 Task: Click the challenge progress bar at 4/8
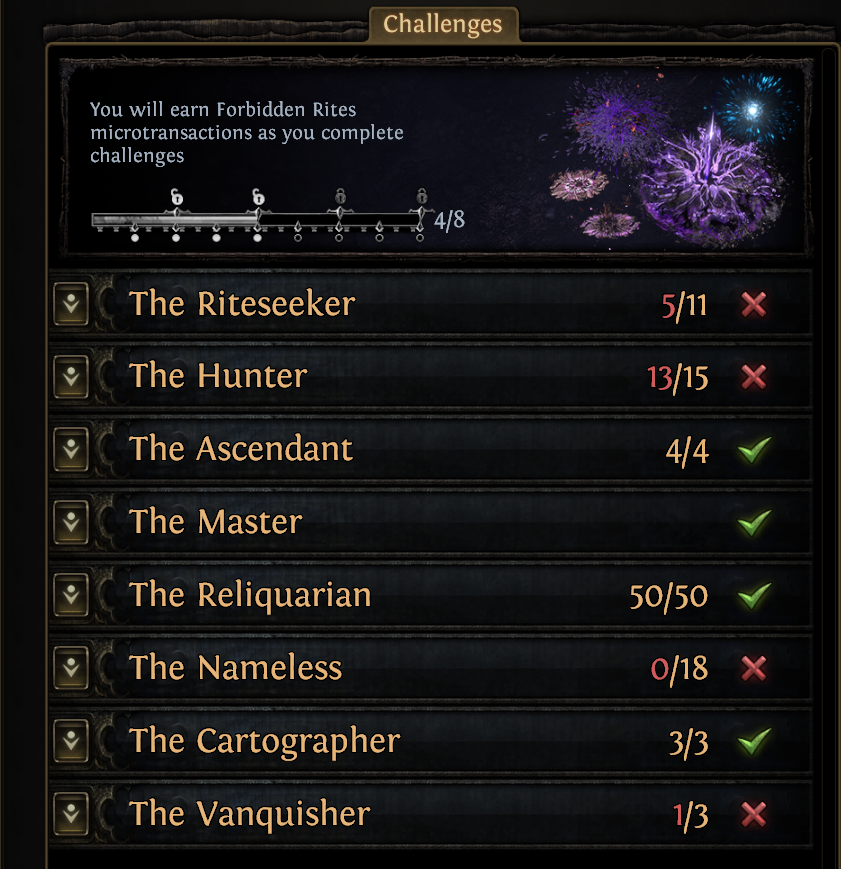257,220
